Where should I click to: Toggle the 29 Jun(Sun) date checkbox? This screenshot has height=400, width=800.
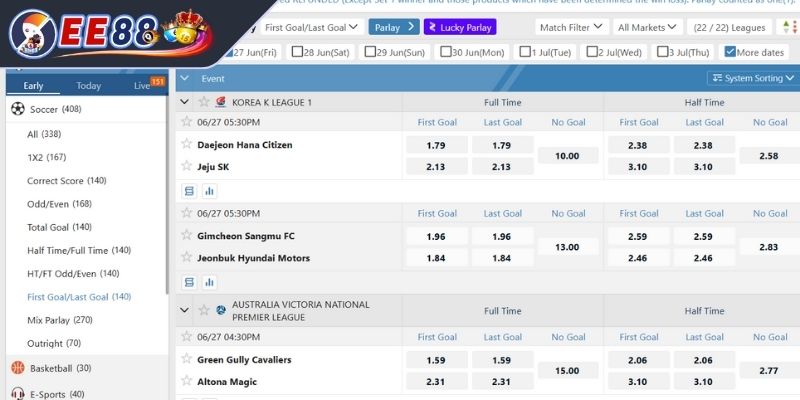[370, 52]
